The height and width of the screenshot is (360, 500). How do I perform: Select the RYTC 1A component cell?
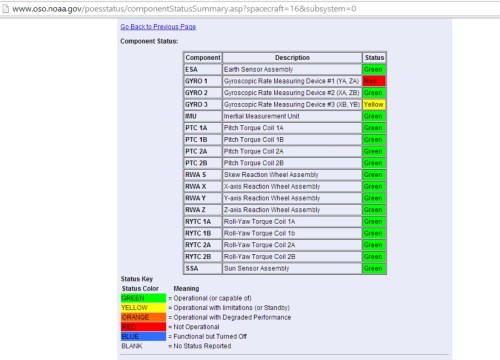[x=203, y=221]
